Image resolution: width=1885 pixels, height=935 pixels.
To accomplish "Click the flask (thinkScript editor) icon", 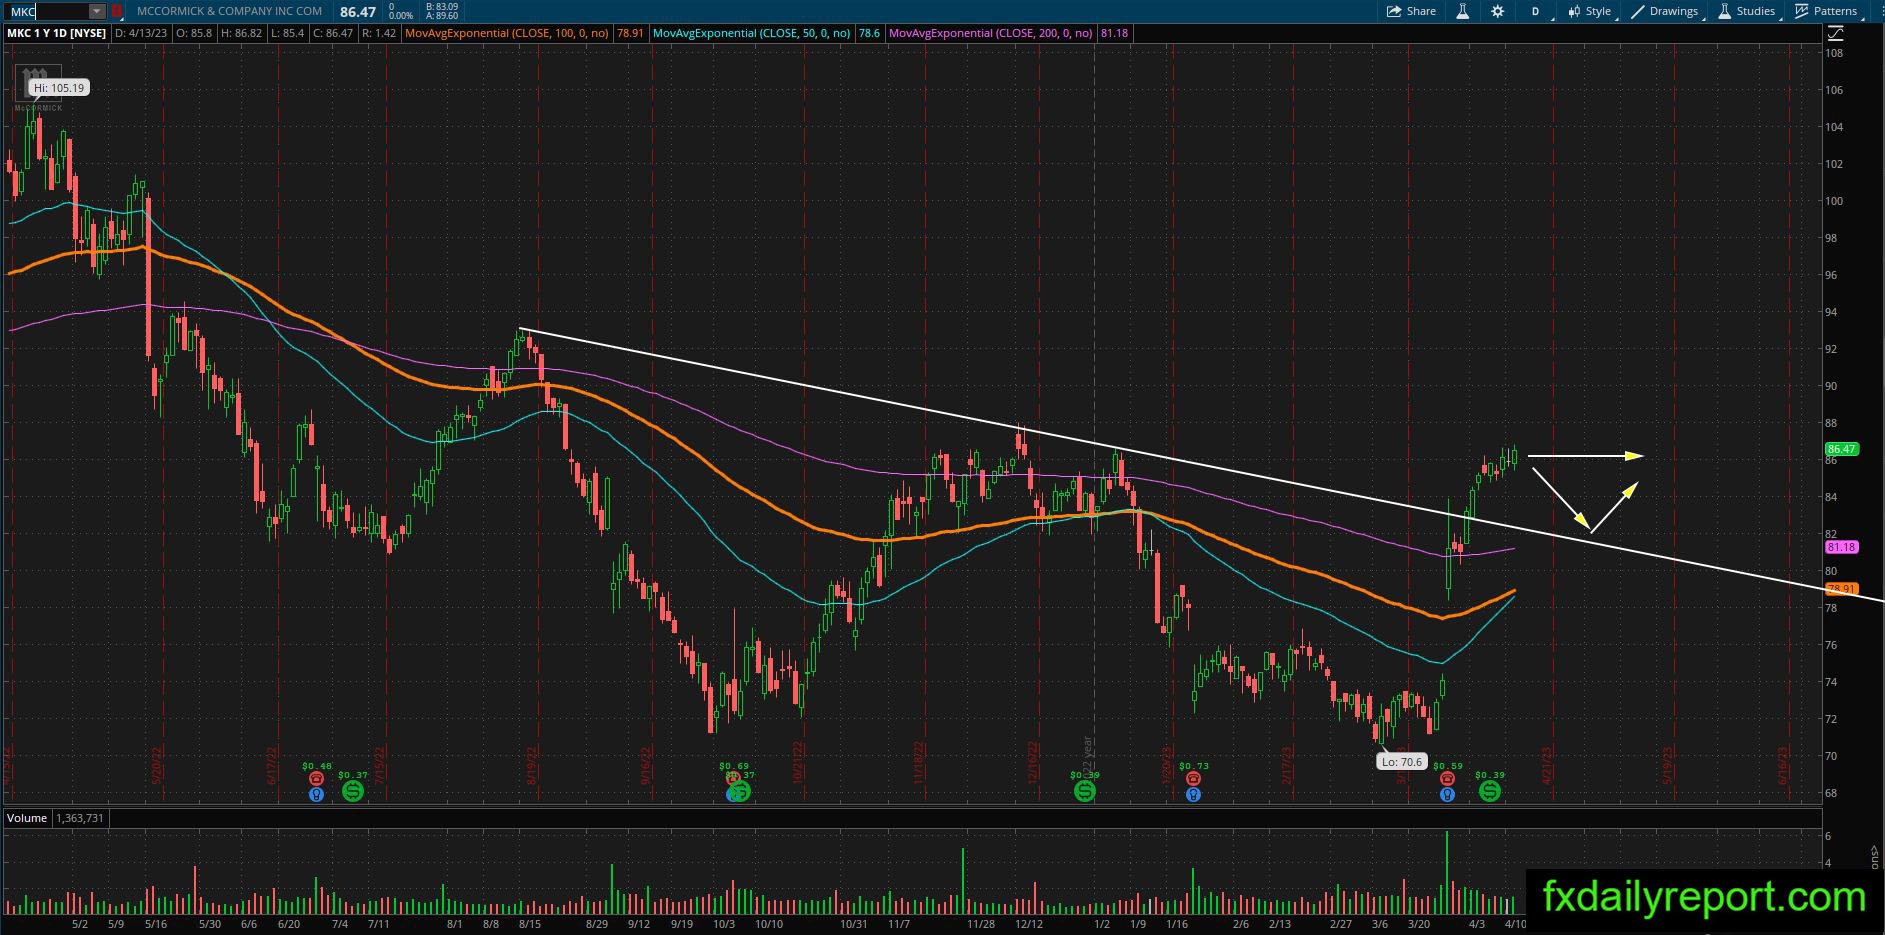I will (1462, 11).
